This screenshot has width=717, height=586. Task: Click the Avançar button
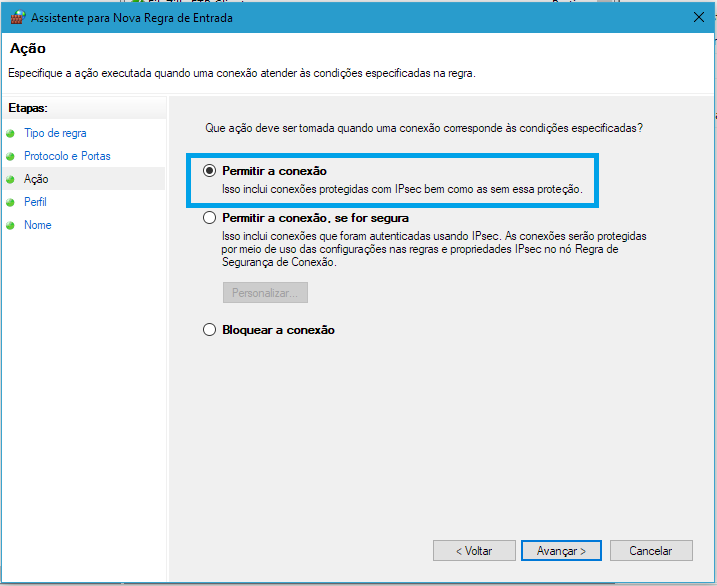[x=561, y=551]
